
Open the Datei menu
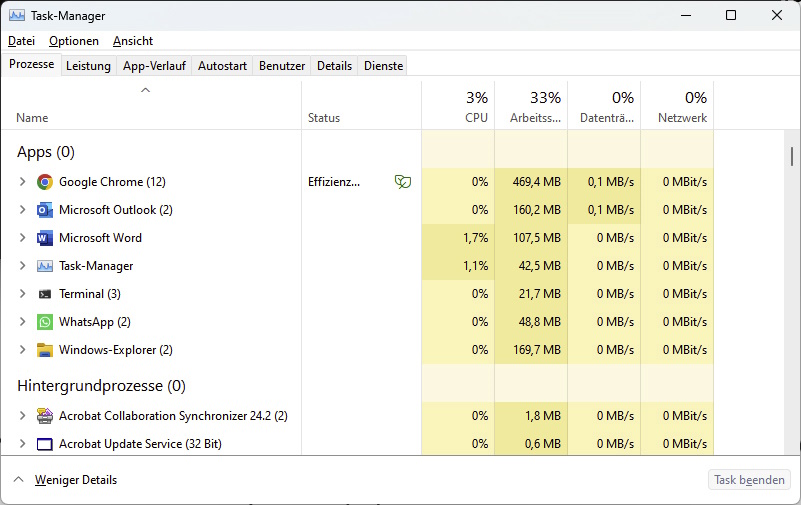[21, 41]
